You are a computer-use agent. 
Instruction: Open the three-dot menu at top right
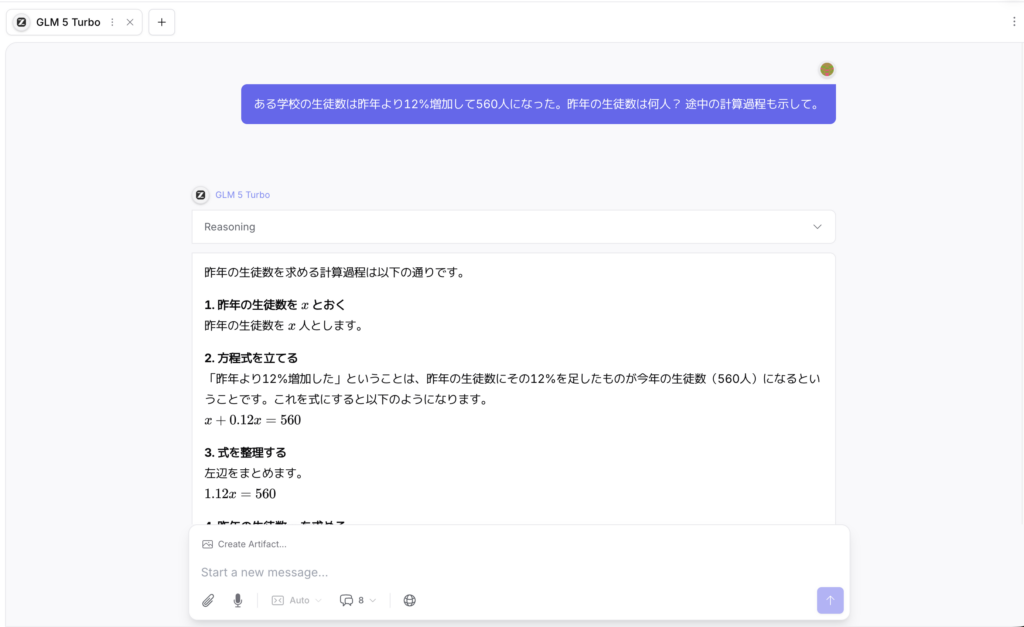1014,21
